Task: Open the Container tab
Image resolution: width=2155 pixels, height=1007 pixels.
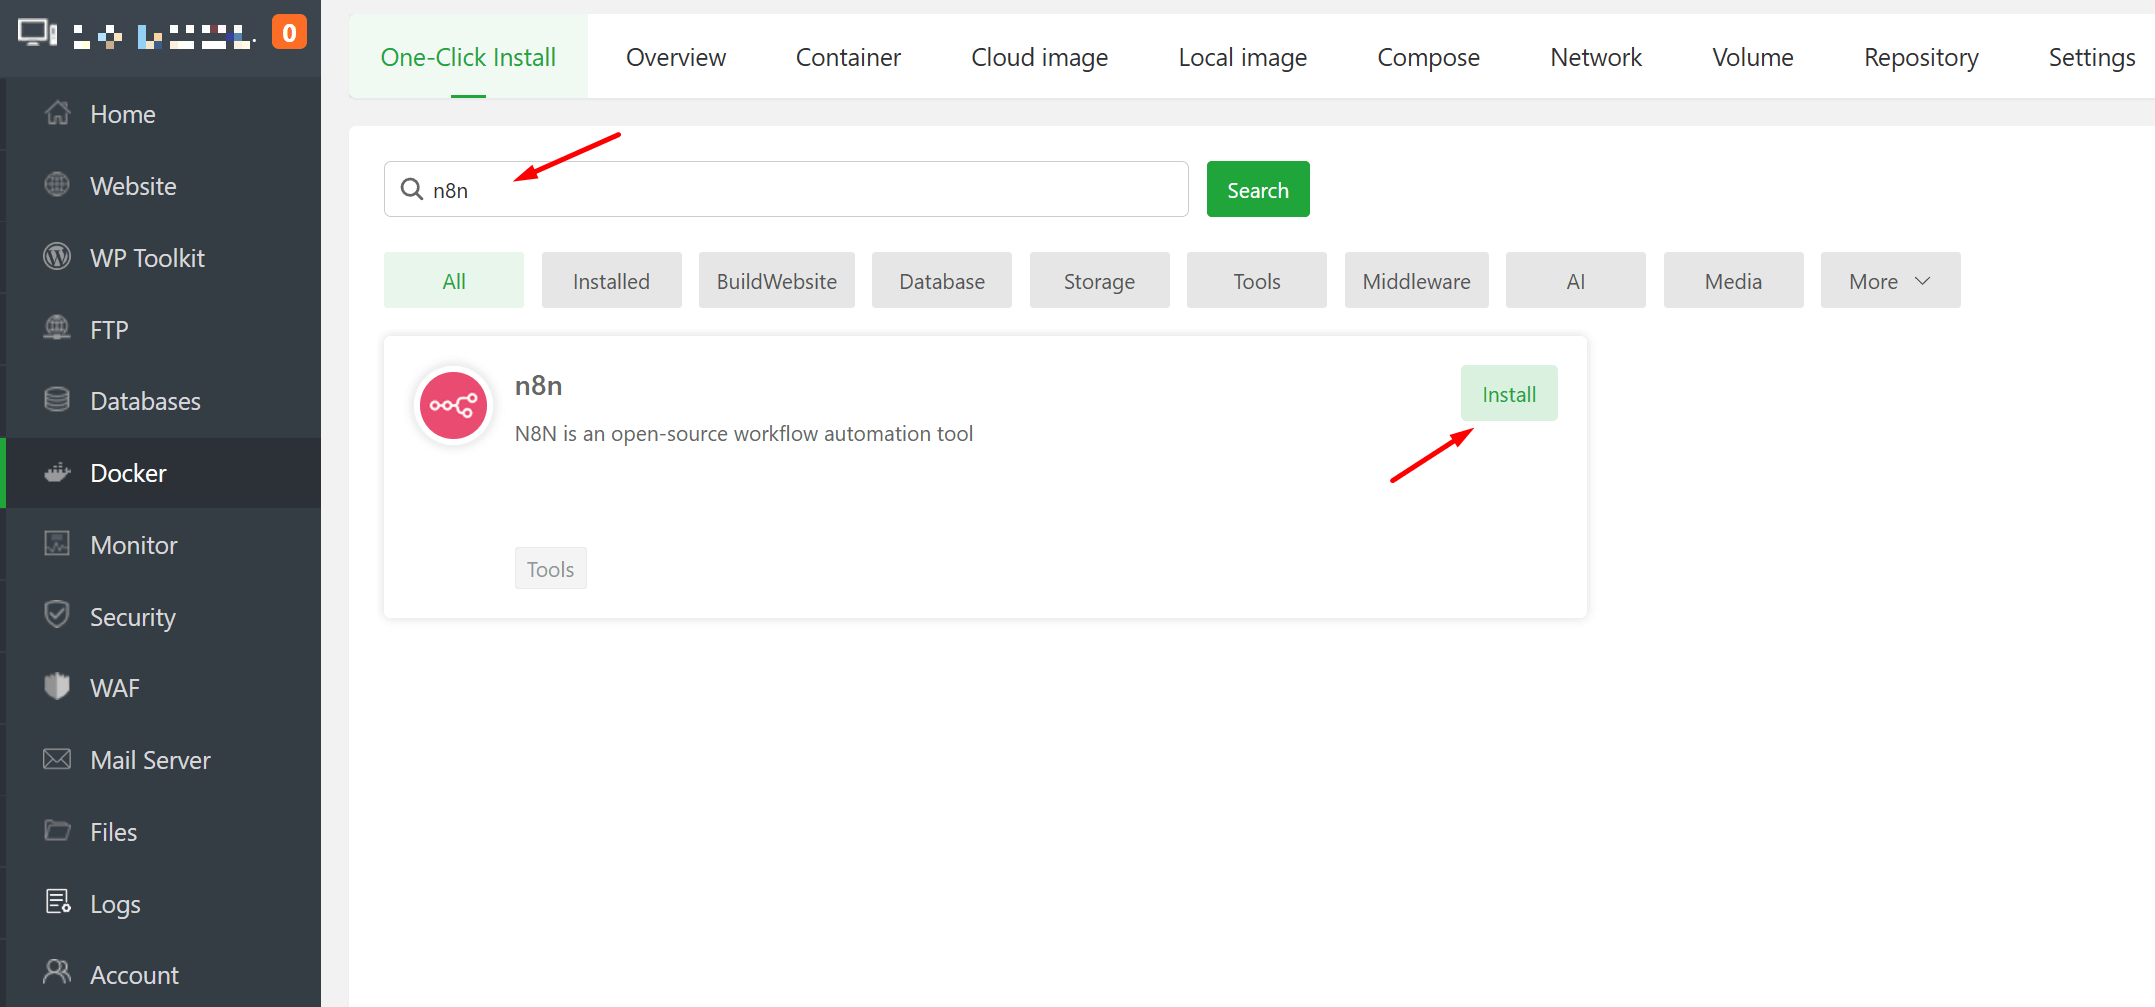Action: pos(848,57)
